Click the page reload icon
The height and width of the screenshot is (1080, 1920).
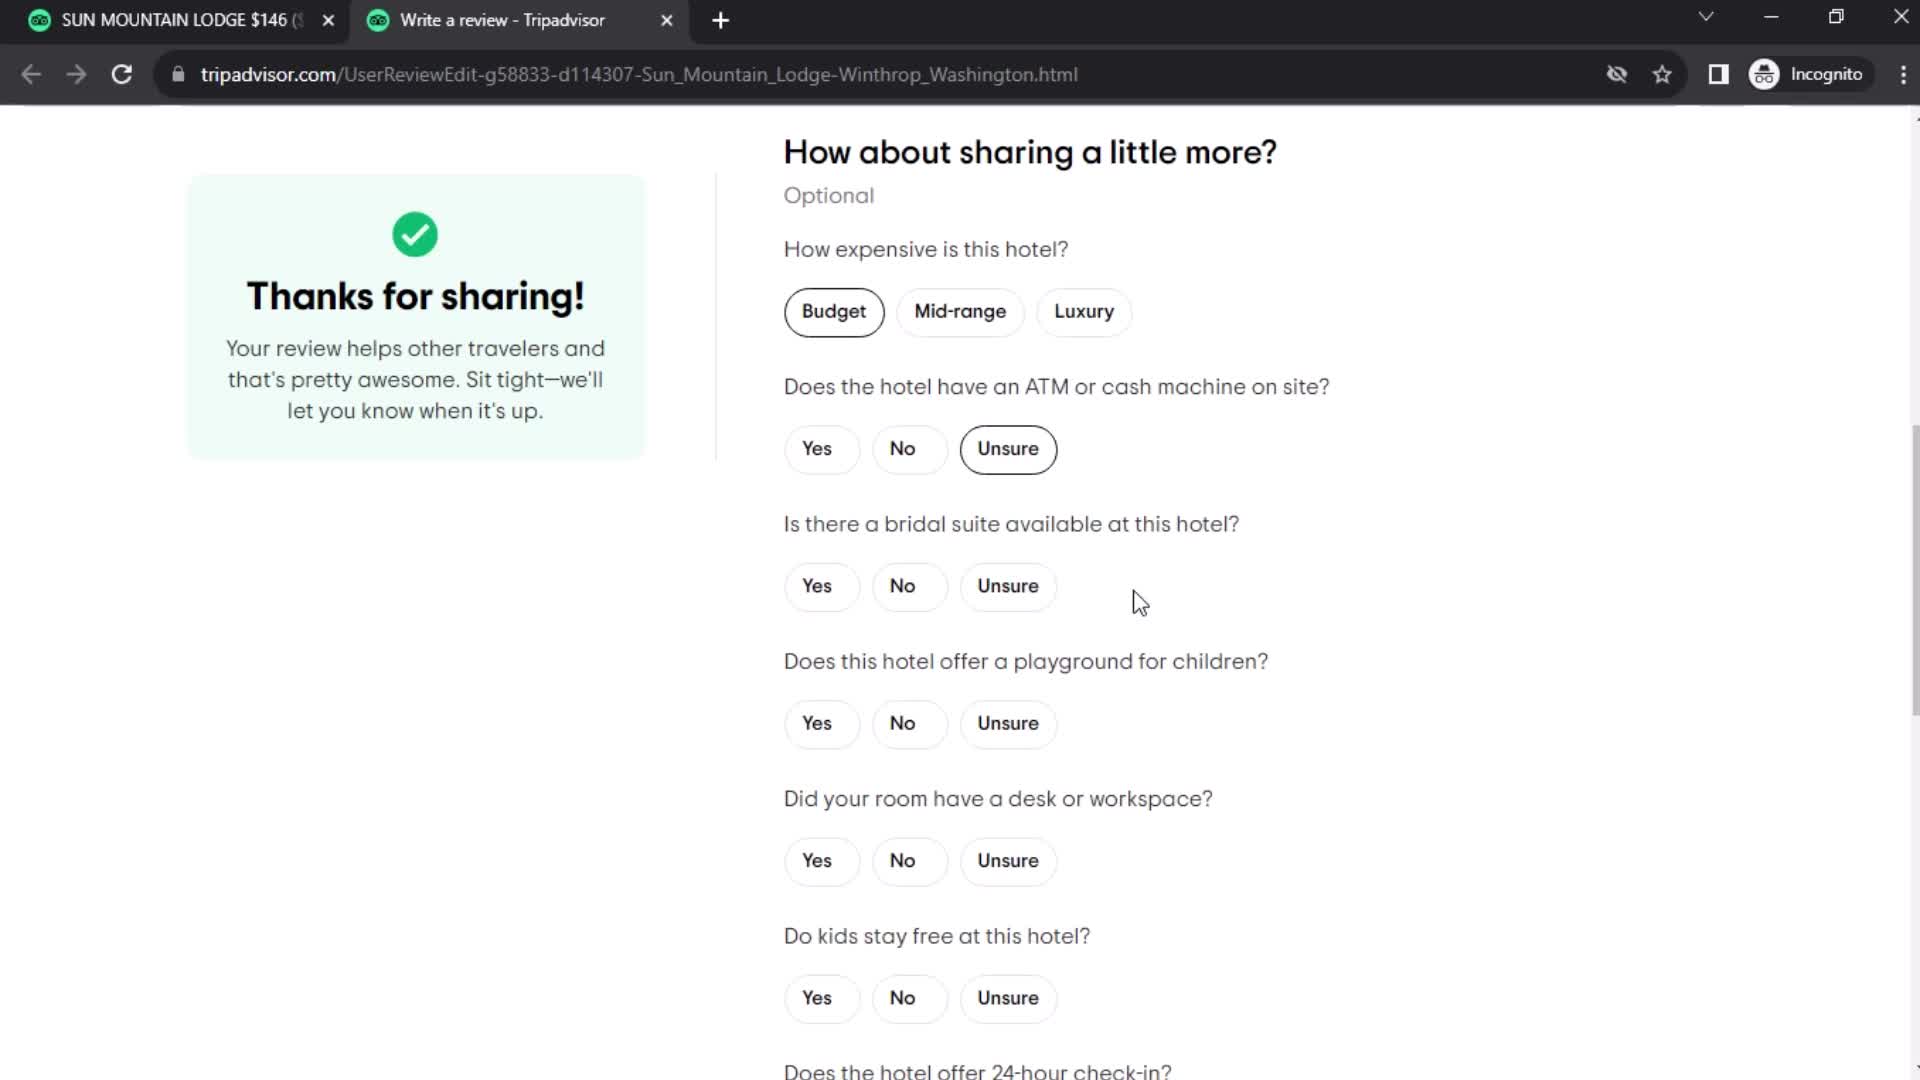click(120, 74)
